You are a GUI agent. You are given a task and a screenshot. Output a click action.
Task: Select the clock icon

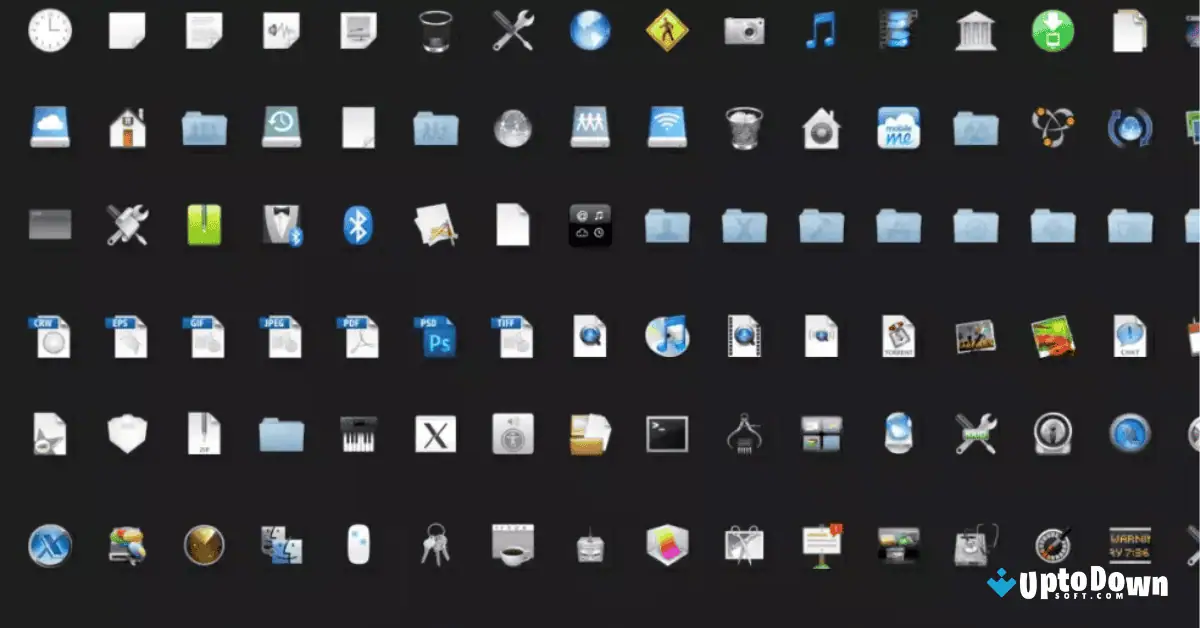point(50,30)
